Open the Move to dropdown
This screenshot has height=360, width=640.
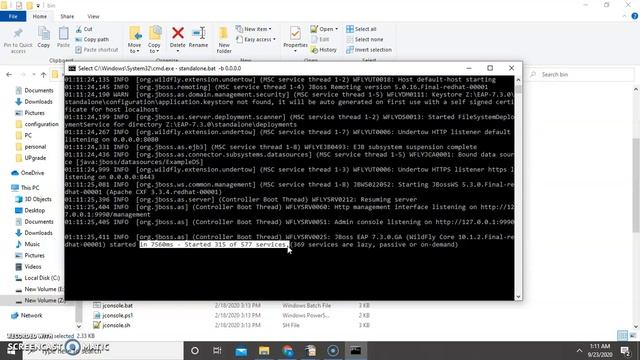134,40
